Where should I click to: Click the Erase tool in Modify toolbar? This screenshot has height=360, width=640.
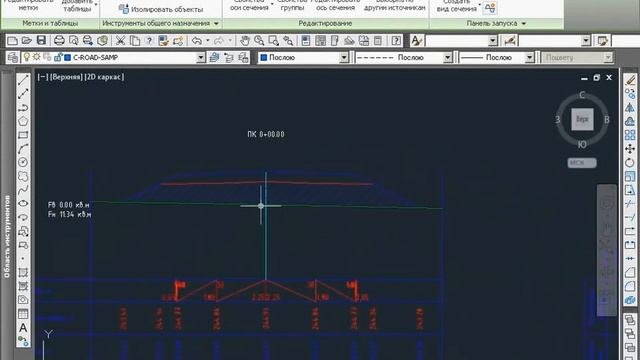630,80
